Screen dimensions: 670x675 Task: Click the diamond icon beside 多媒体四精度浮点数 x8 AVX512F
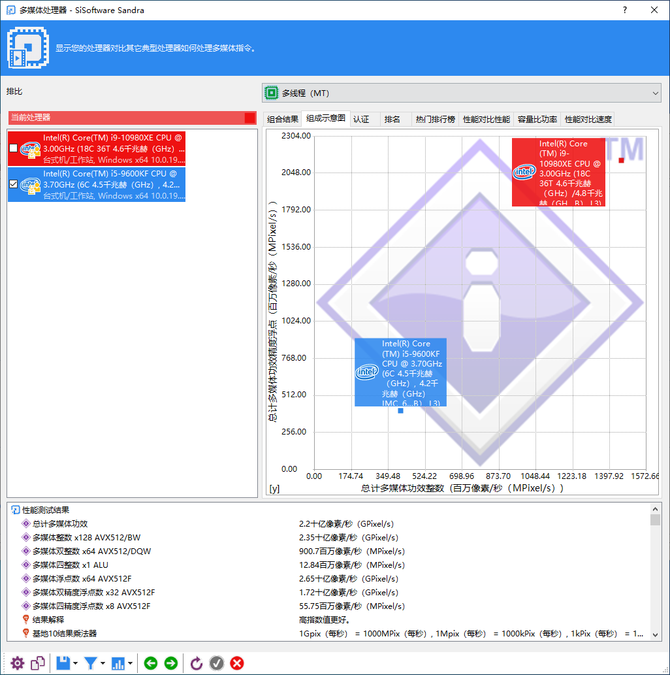(26, 606)
